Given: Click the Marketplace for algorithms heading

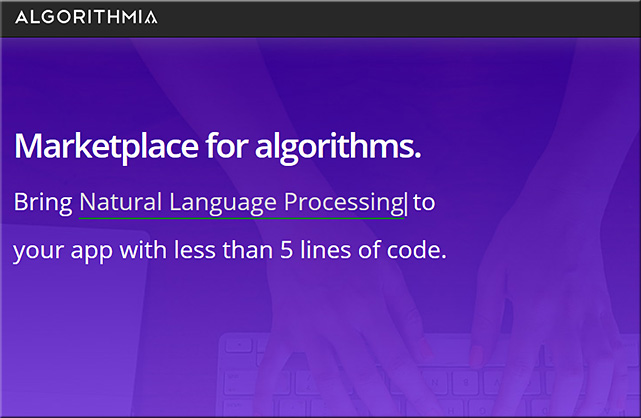Looking at the screenshot, I should (x=217, y=147).
